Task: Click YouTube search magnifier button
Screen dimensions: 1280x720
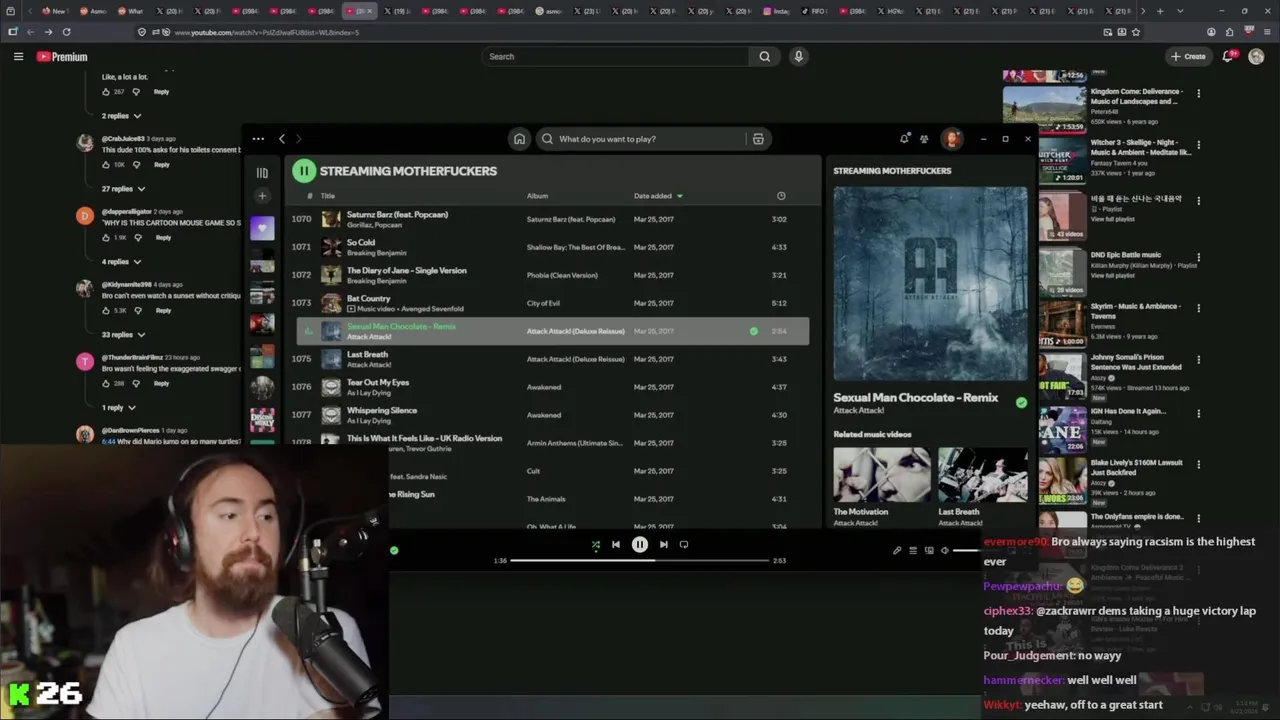Action: 765,57
